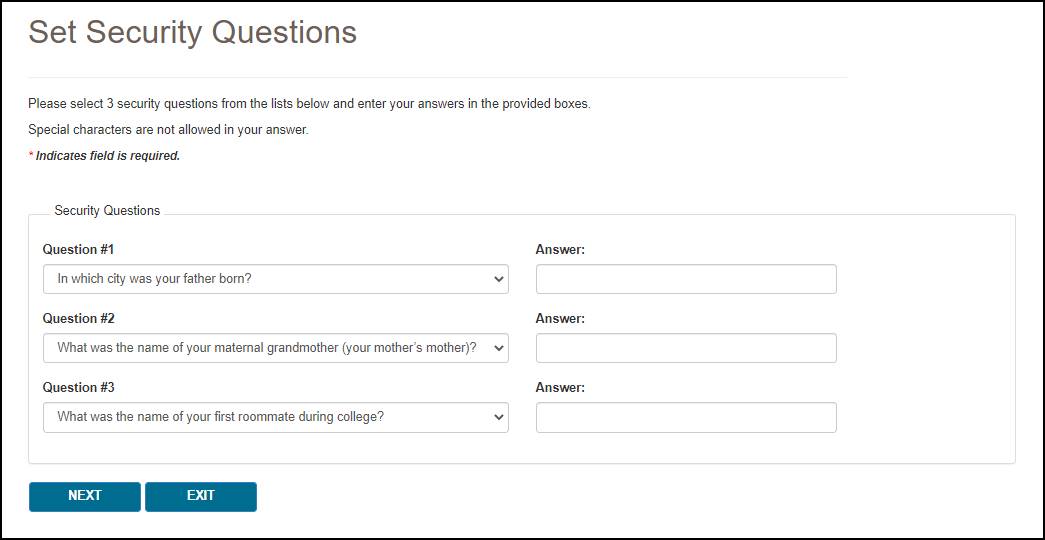Click the "Set Security Questions" page heading

point(192,32)
